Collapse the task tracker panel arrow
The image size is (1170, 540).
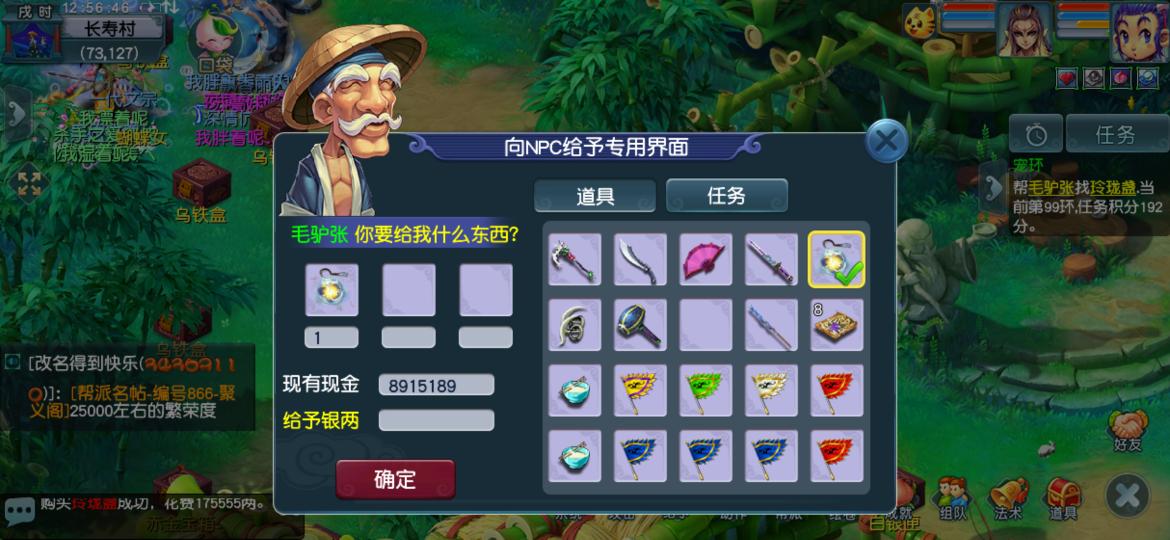tap(993, 186)
